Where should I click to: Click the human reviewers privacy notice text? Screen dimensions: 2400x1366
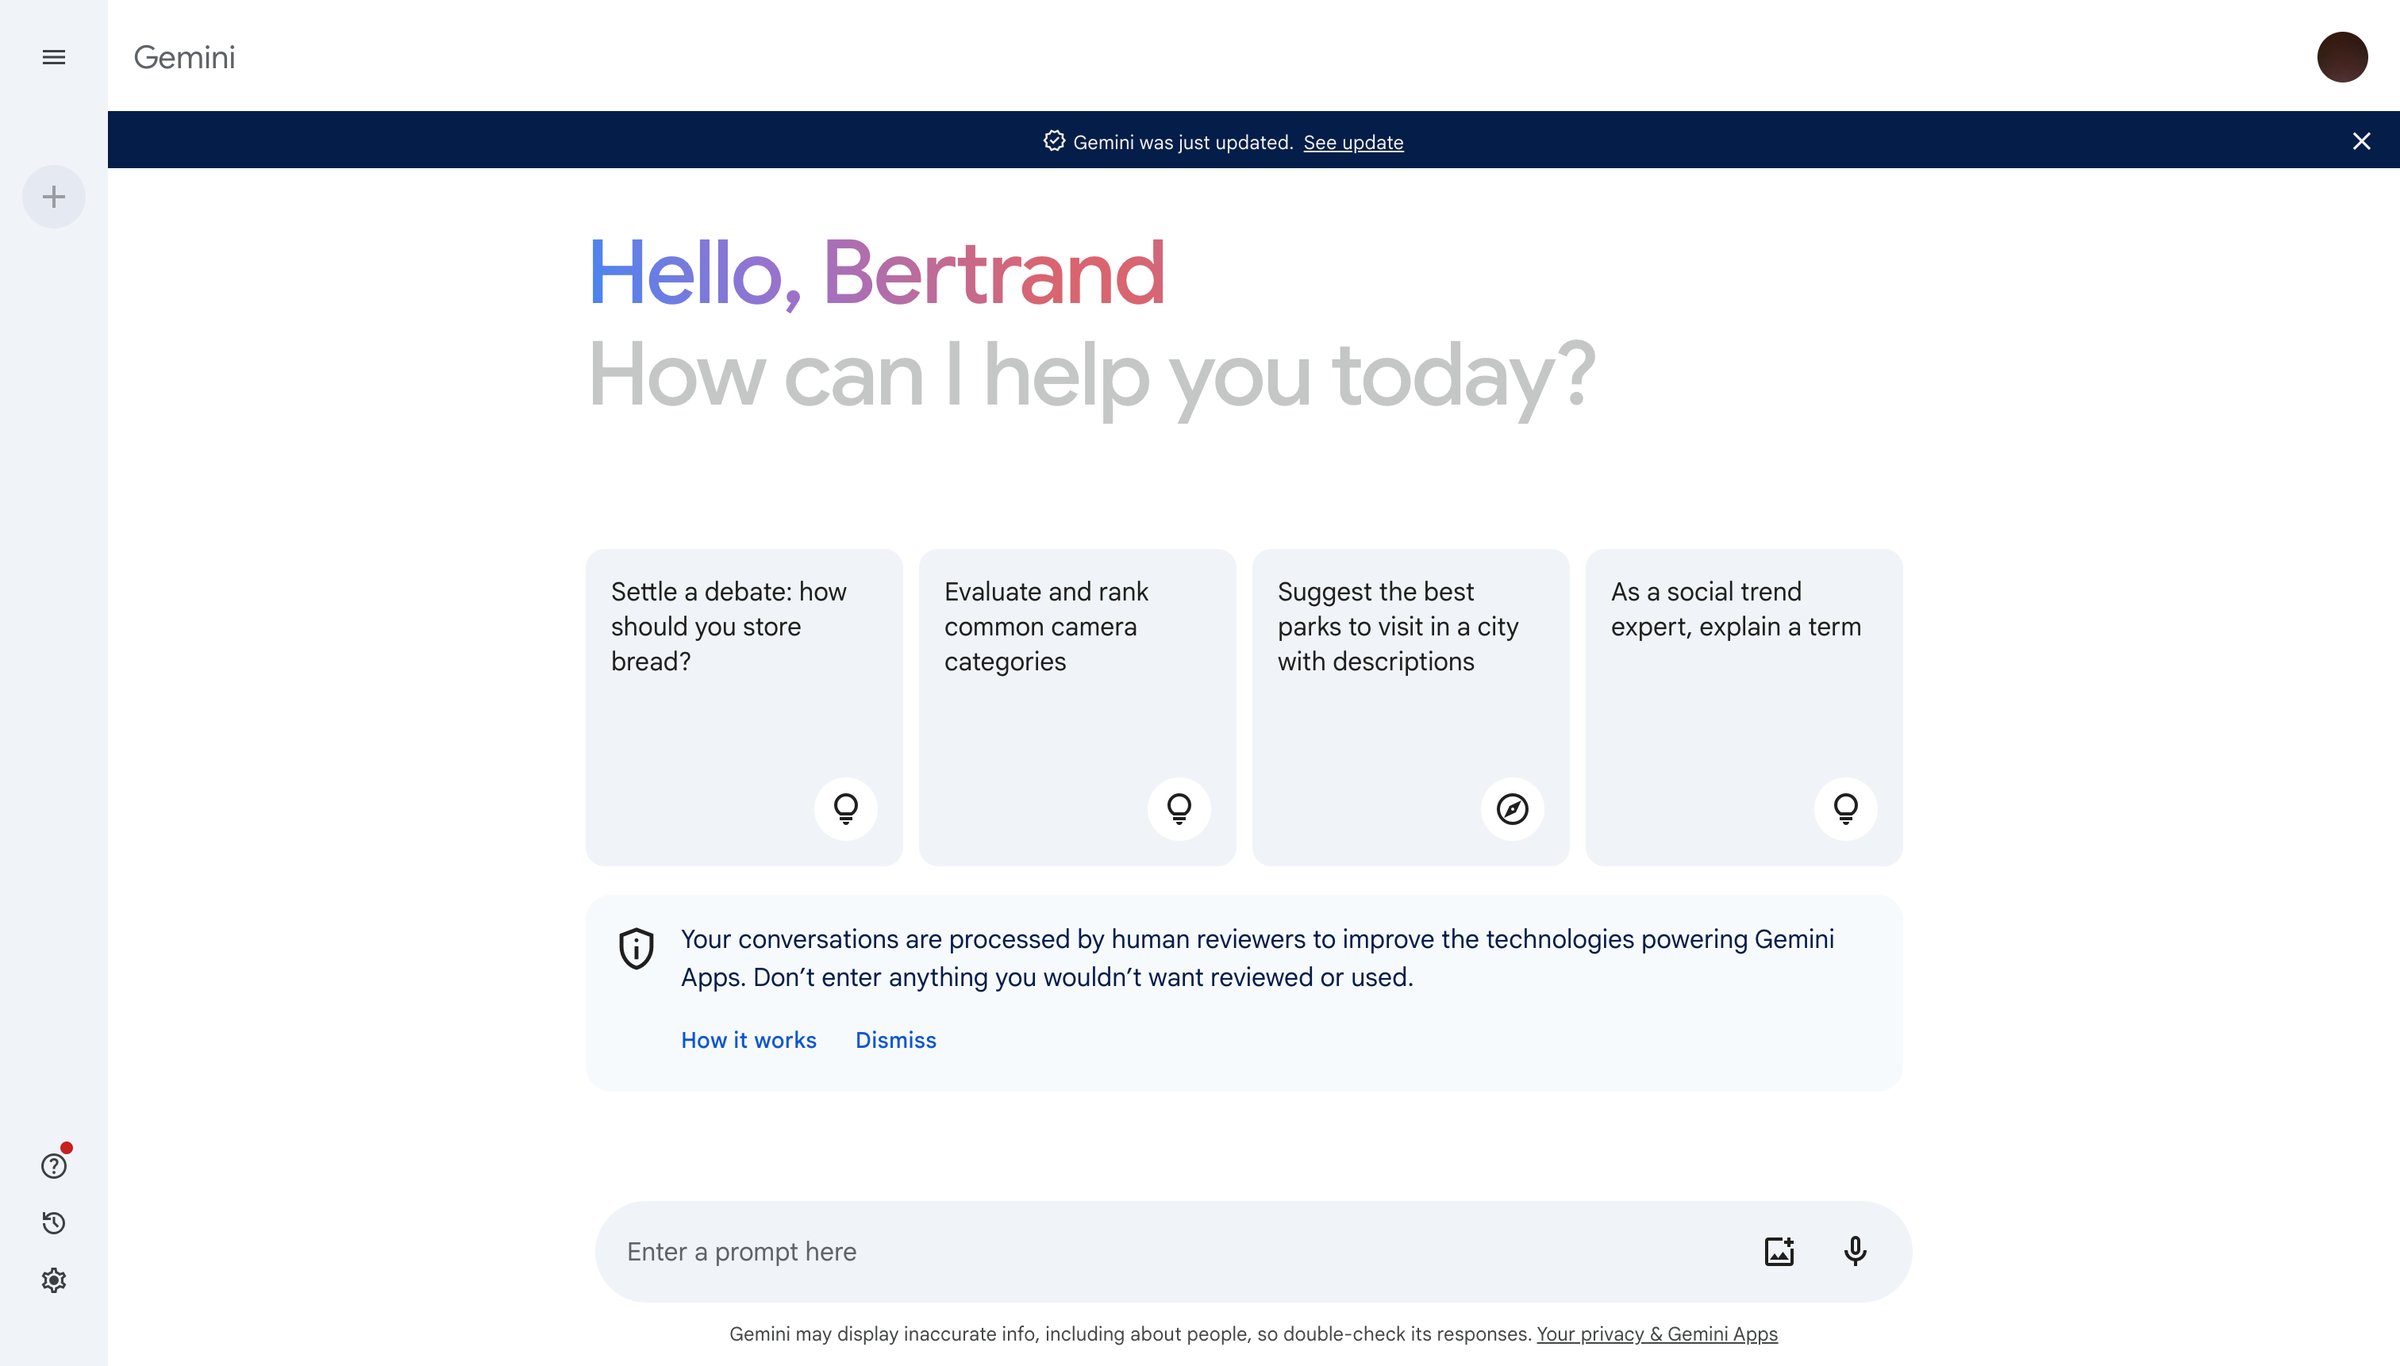[x=1258, y=958]
